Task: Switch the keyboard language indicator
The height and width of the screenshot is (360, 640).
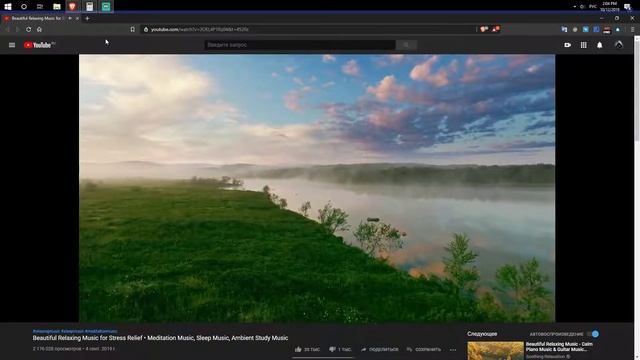Action: point(593,7)
